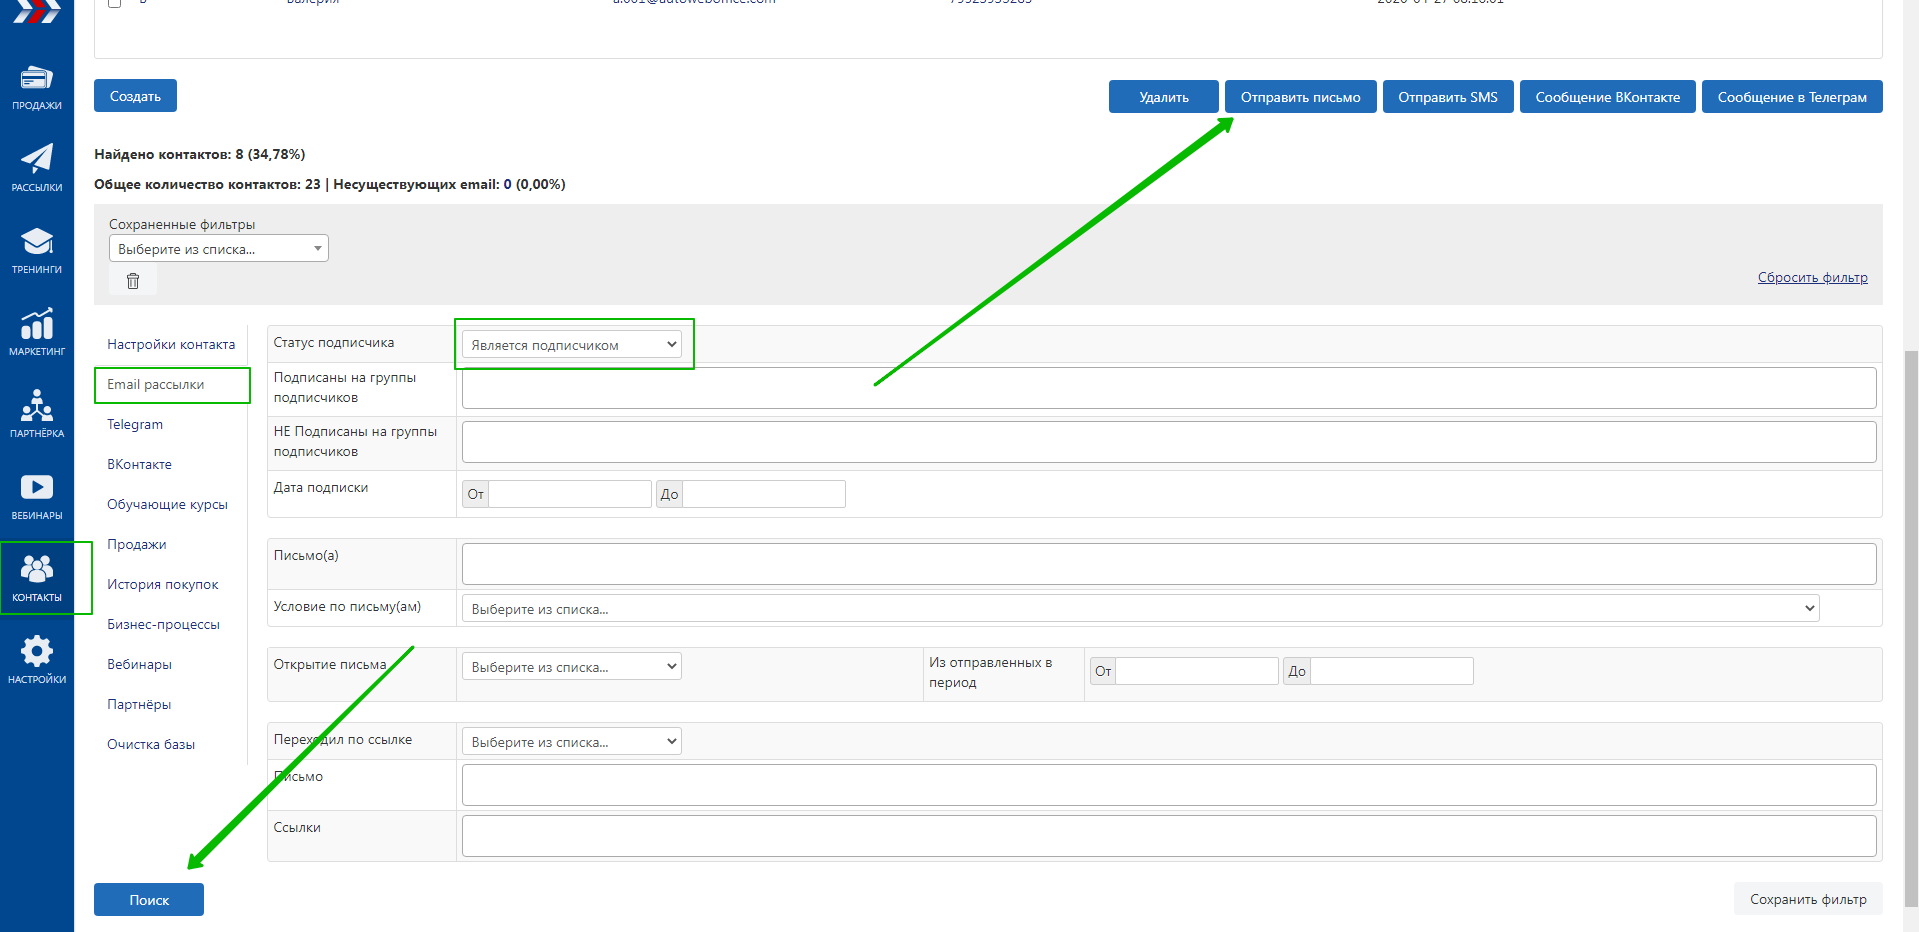
Task: Open the Статус подписчика dropdown
Action: pos(572,345)
